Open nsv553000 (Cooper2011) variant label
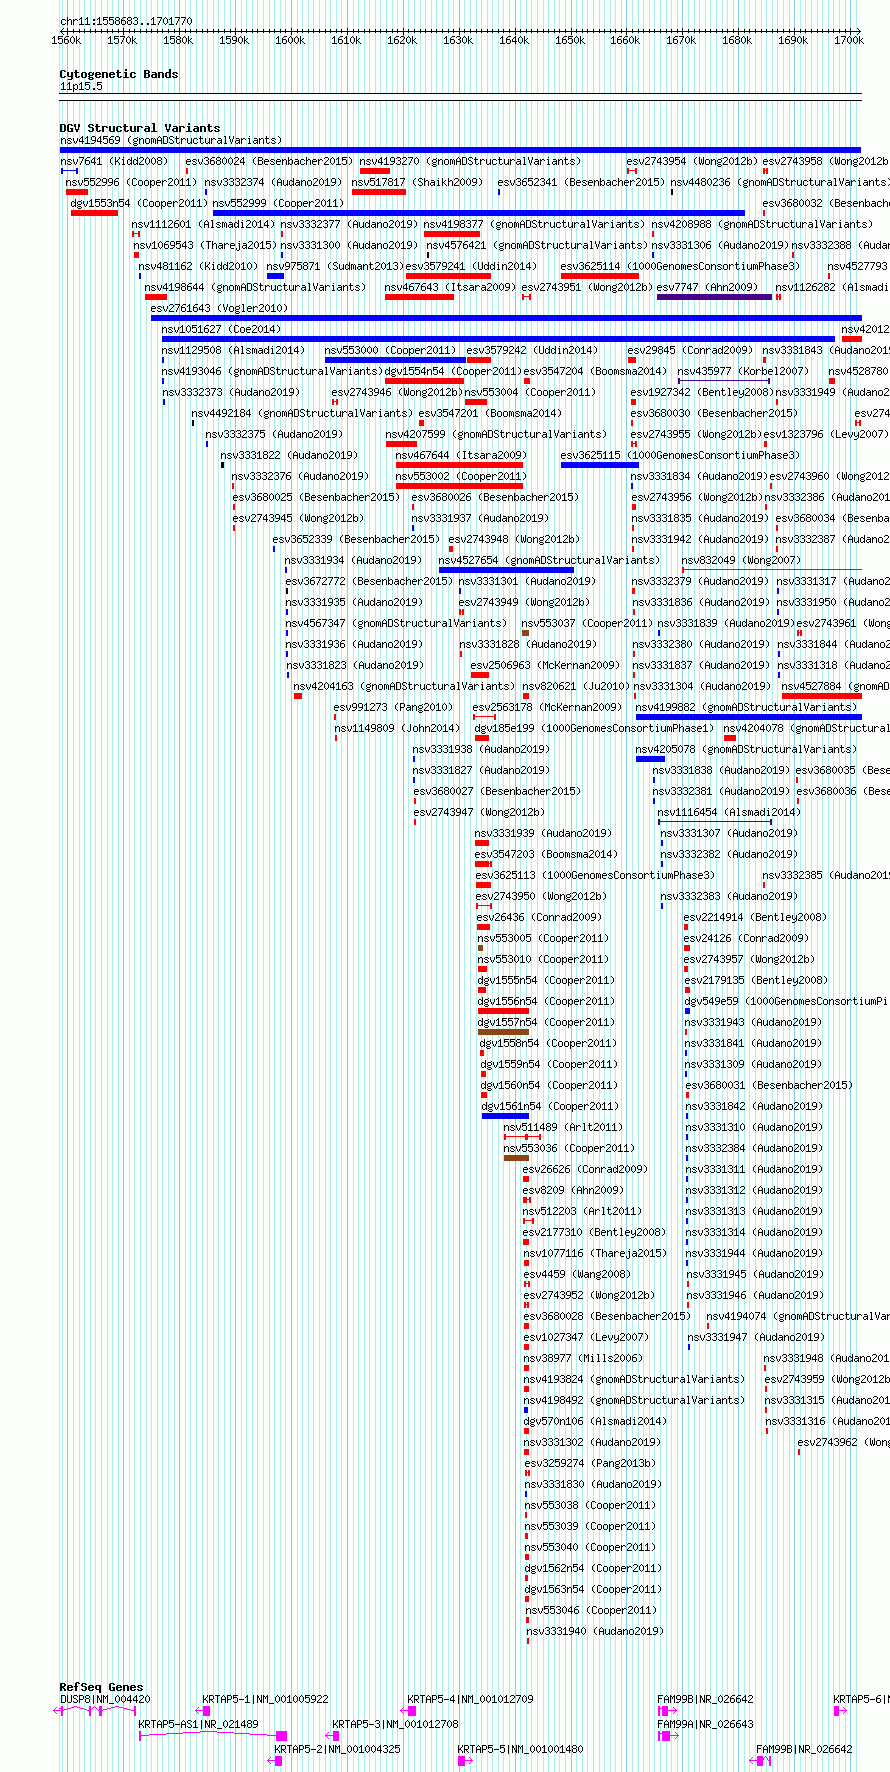Image resolution: width=890 pixels, height=1772 pixels. coord(390,350)
